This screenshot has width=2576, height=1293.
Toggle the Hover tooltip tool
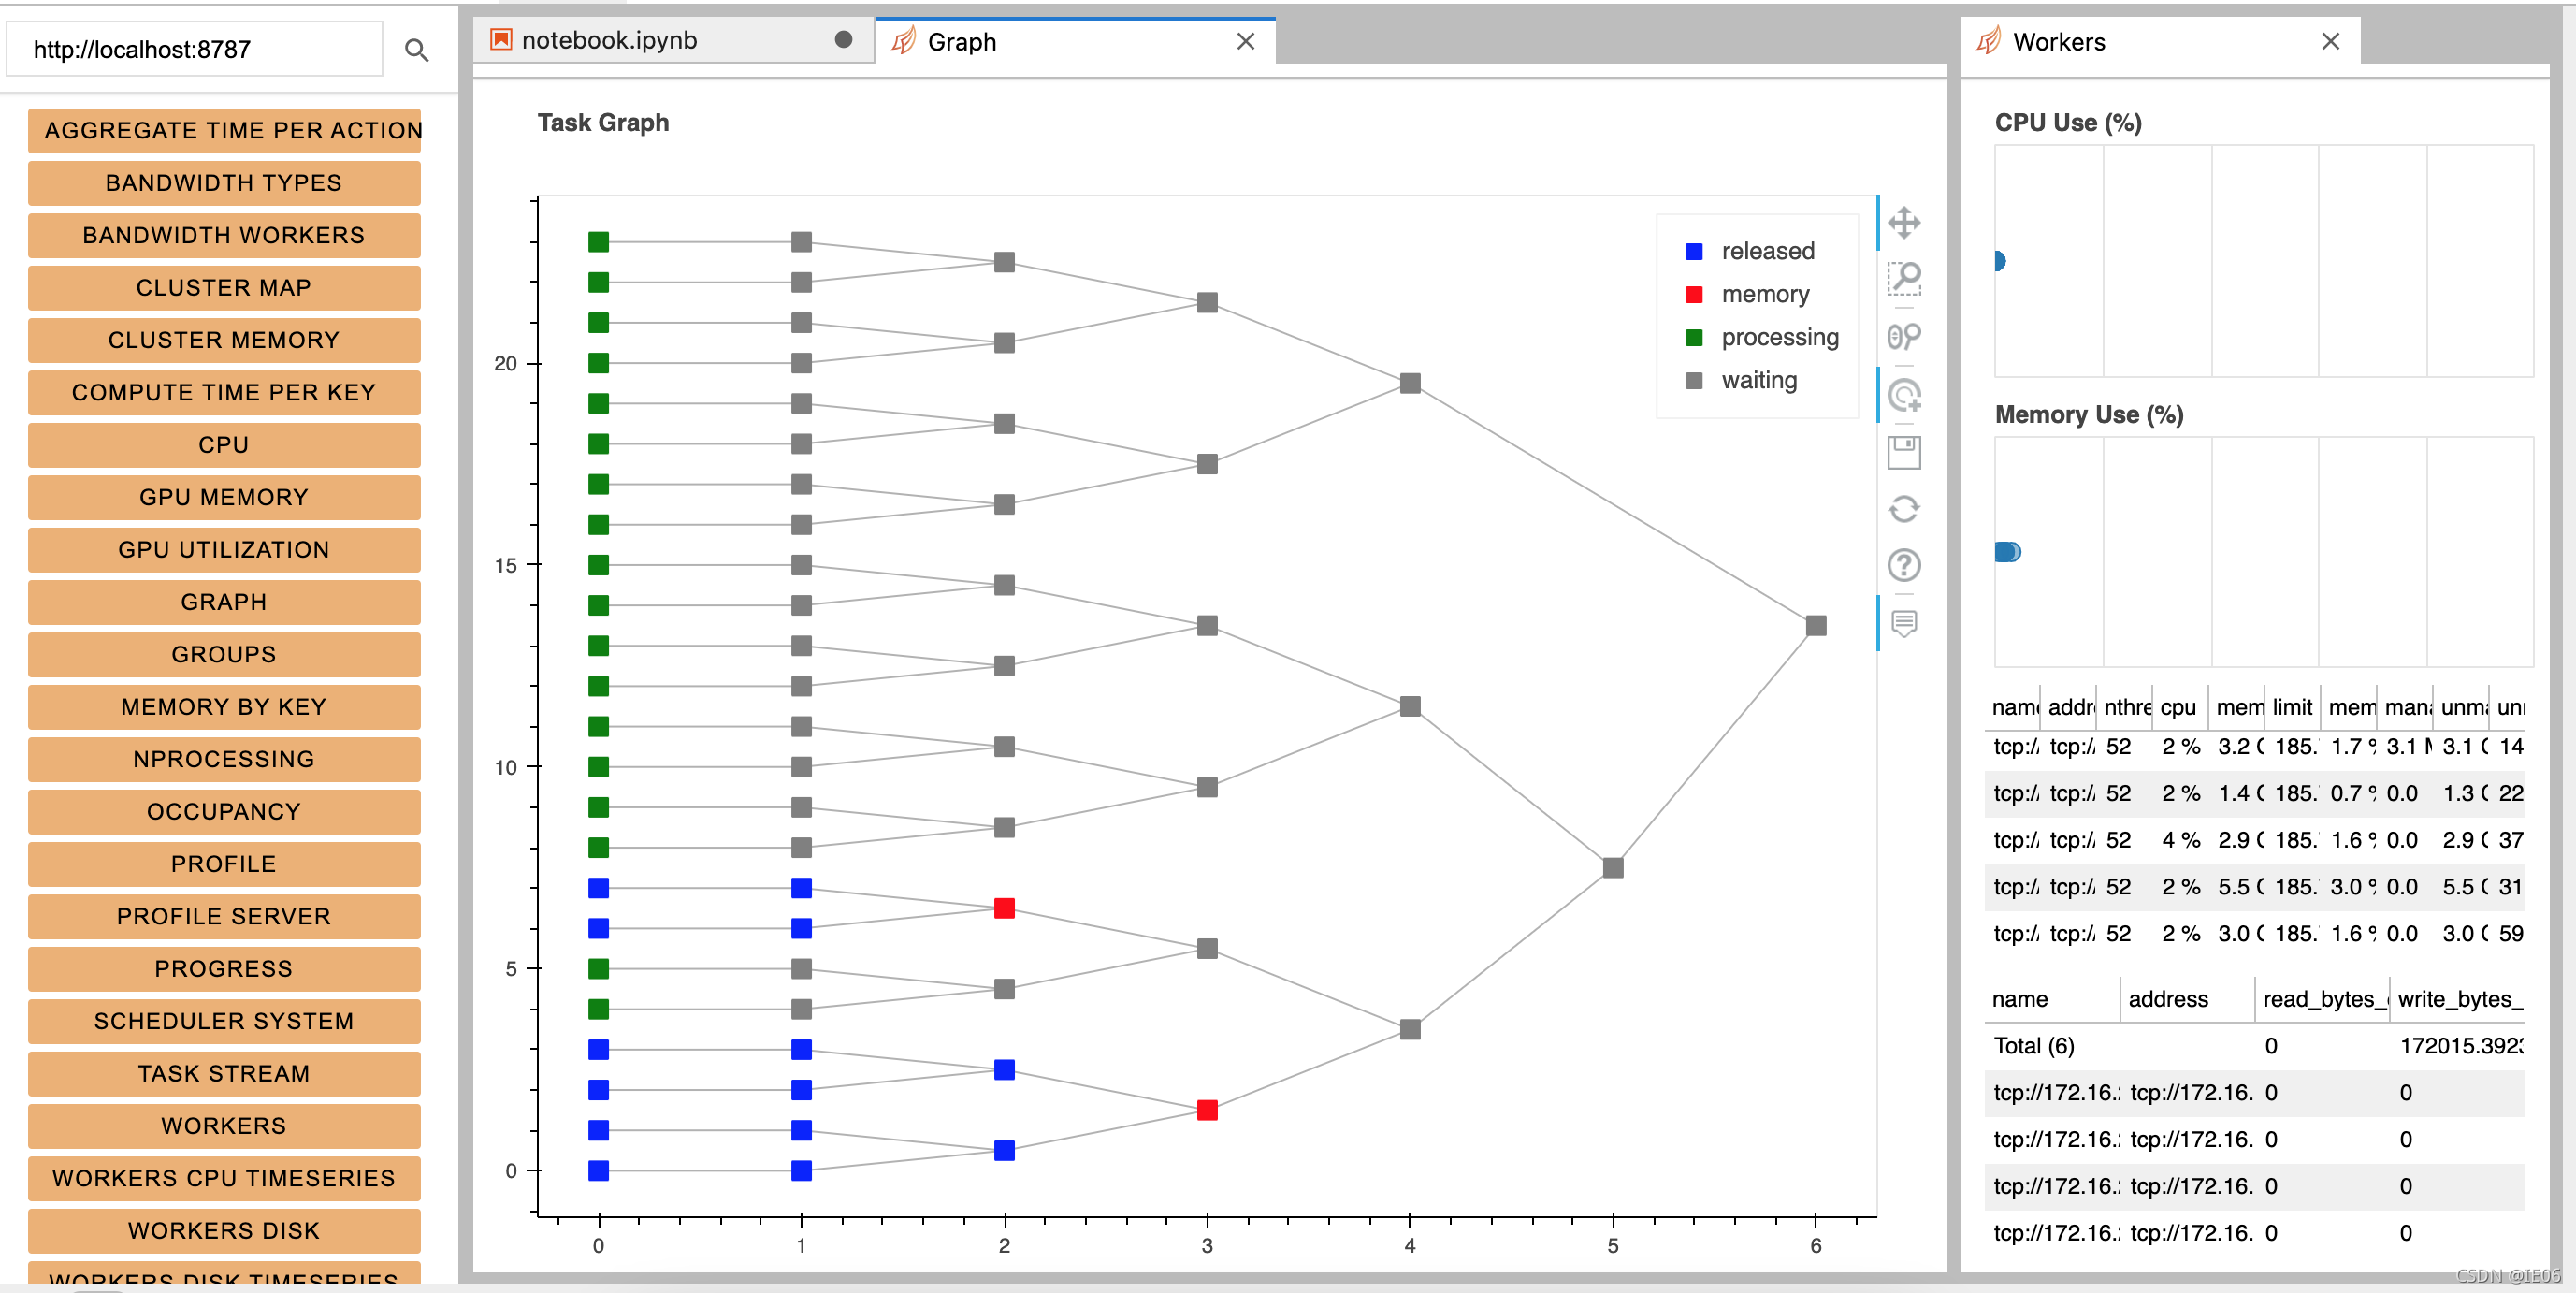click(x=1903, y=624)
